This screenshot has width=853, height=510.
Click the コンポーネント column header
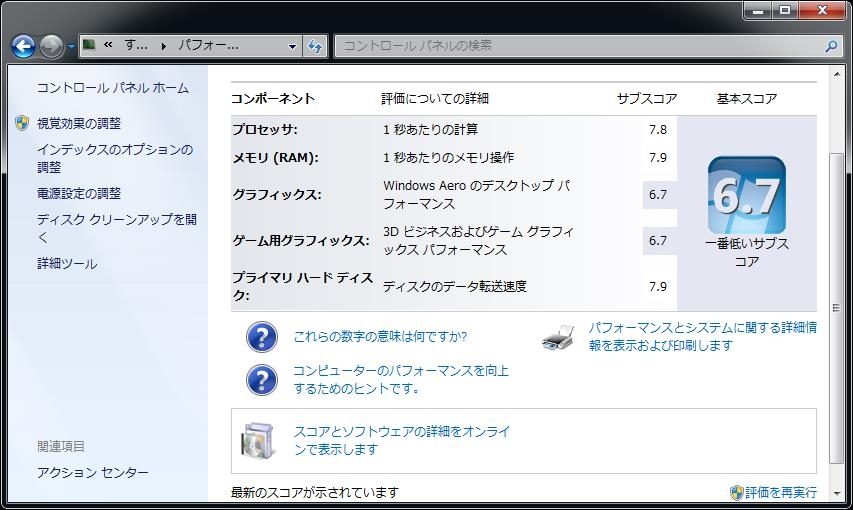(x=273, y=99)
